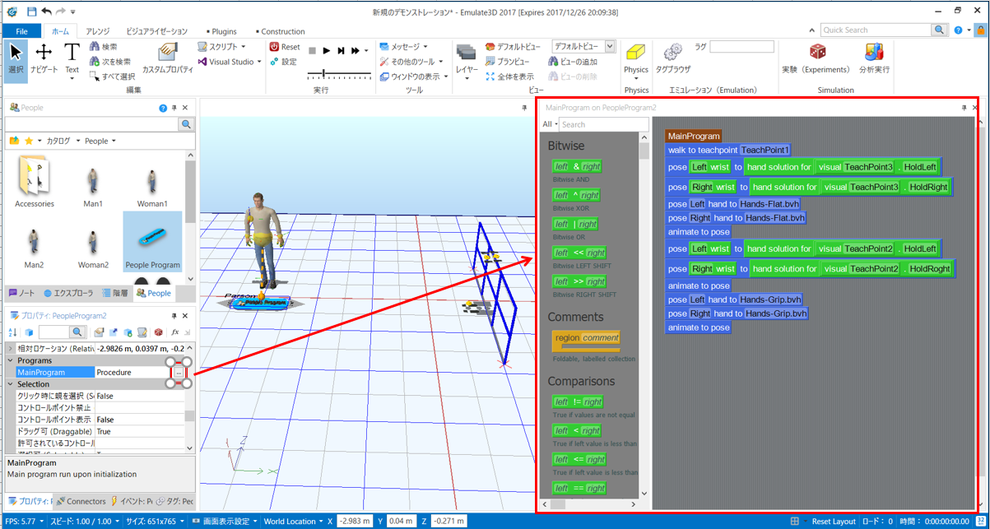Collapse the Programs property group
The image size is (990, 529).
click(x=10, y=360)
